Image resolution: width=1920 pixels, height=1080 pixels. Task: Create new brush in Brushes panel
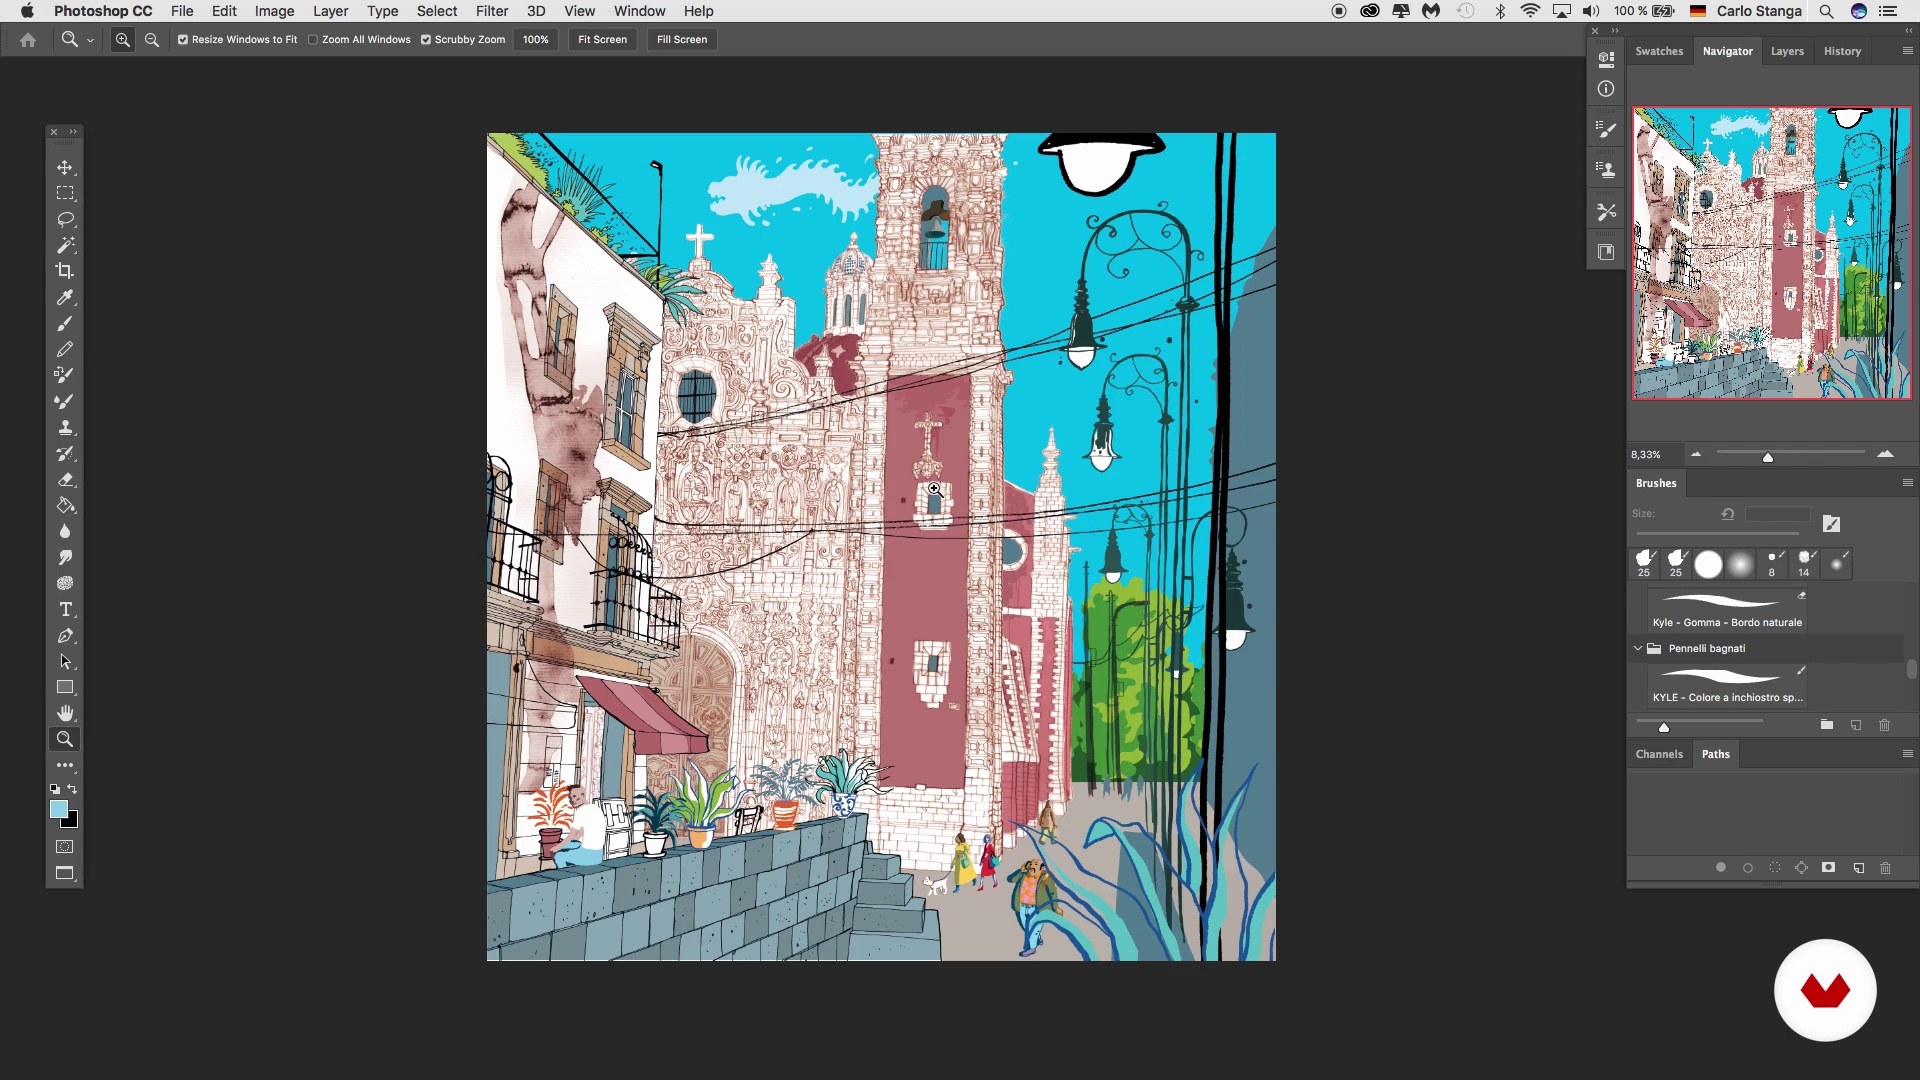coord(1856,725)
